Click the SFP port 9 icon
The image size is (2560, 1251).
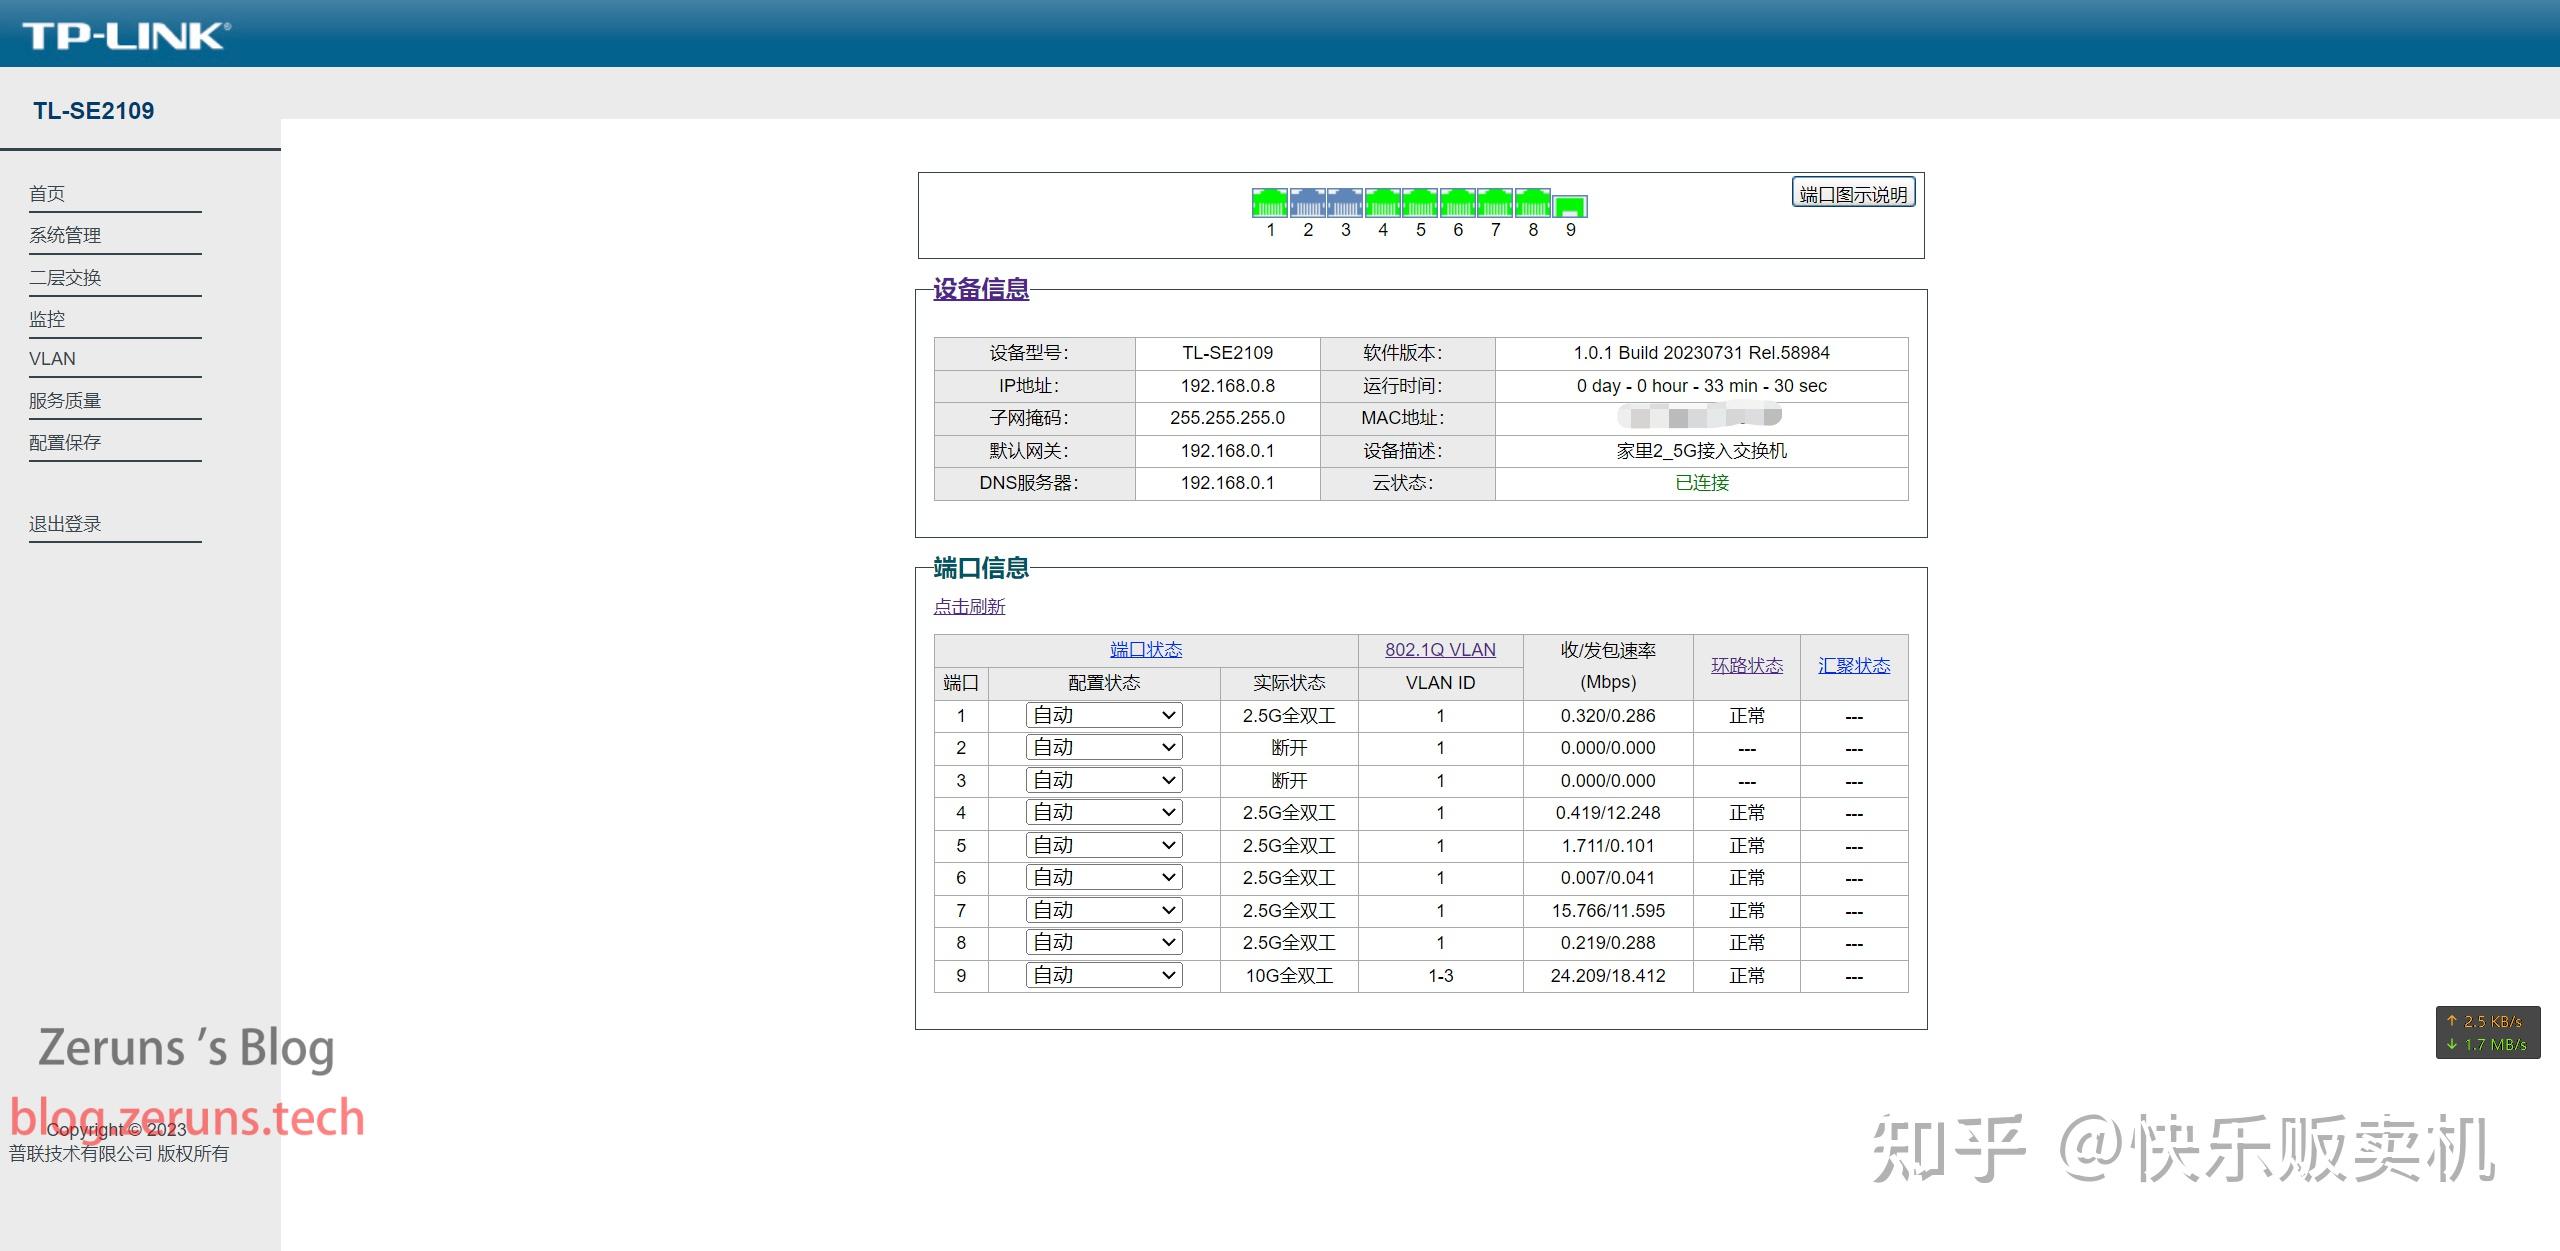(1570, 207)
